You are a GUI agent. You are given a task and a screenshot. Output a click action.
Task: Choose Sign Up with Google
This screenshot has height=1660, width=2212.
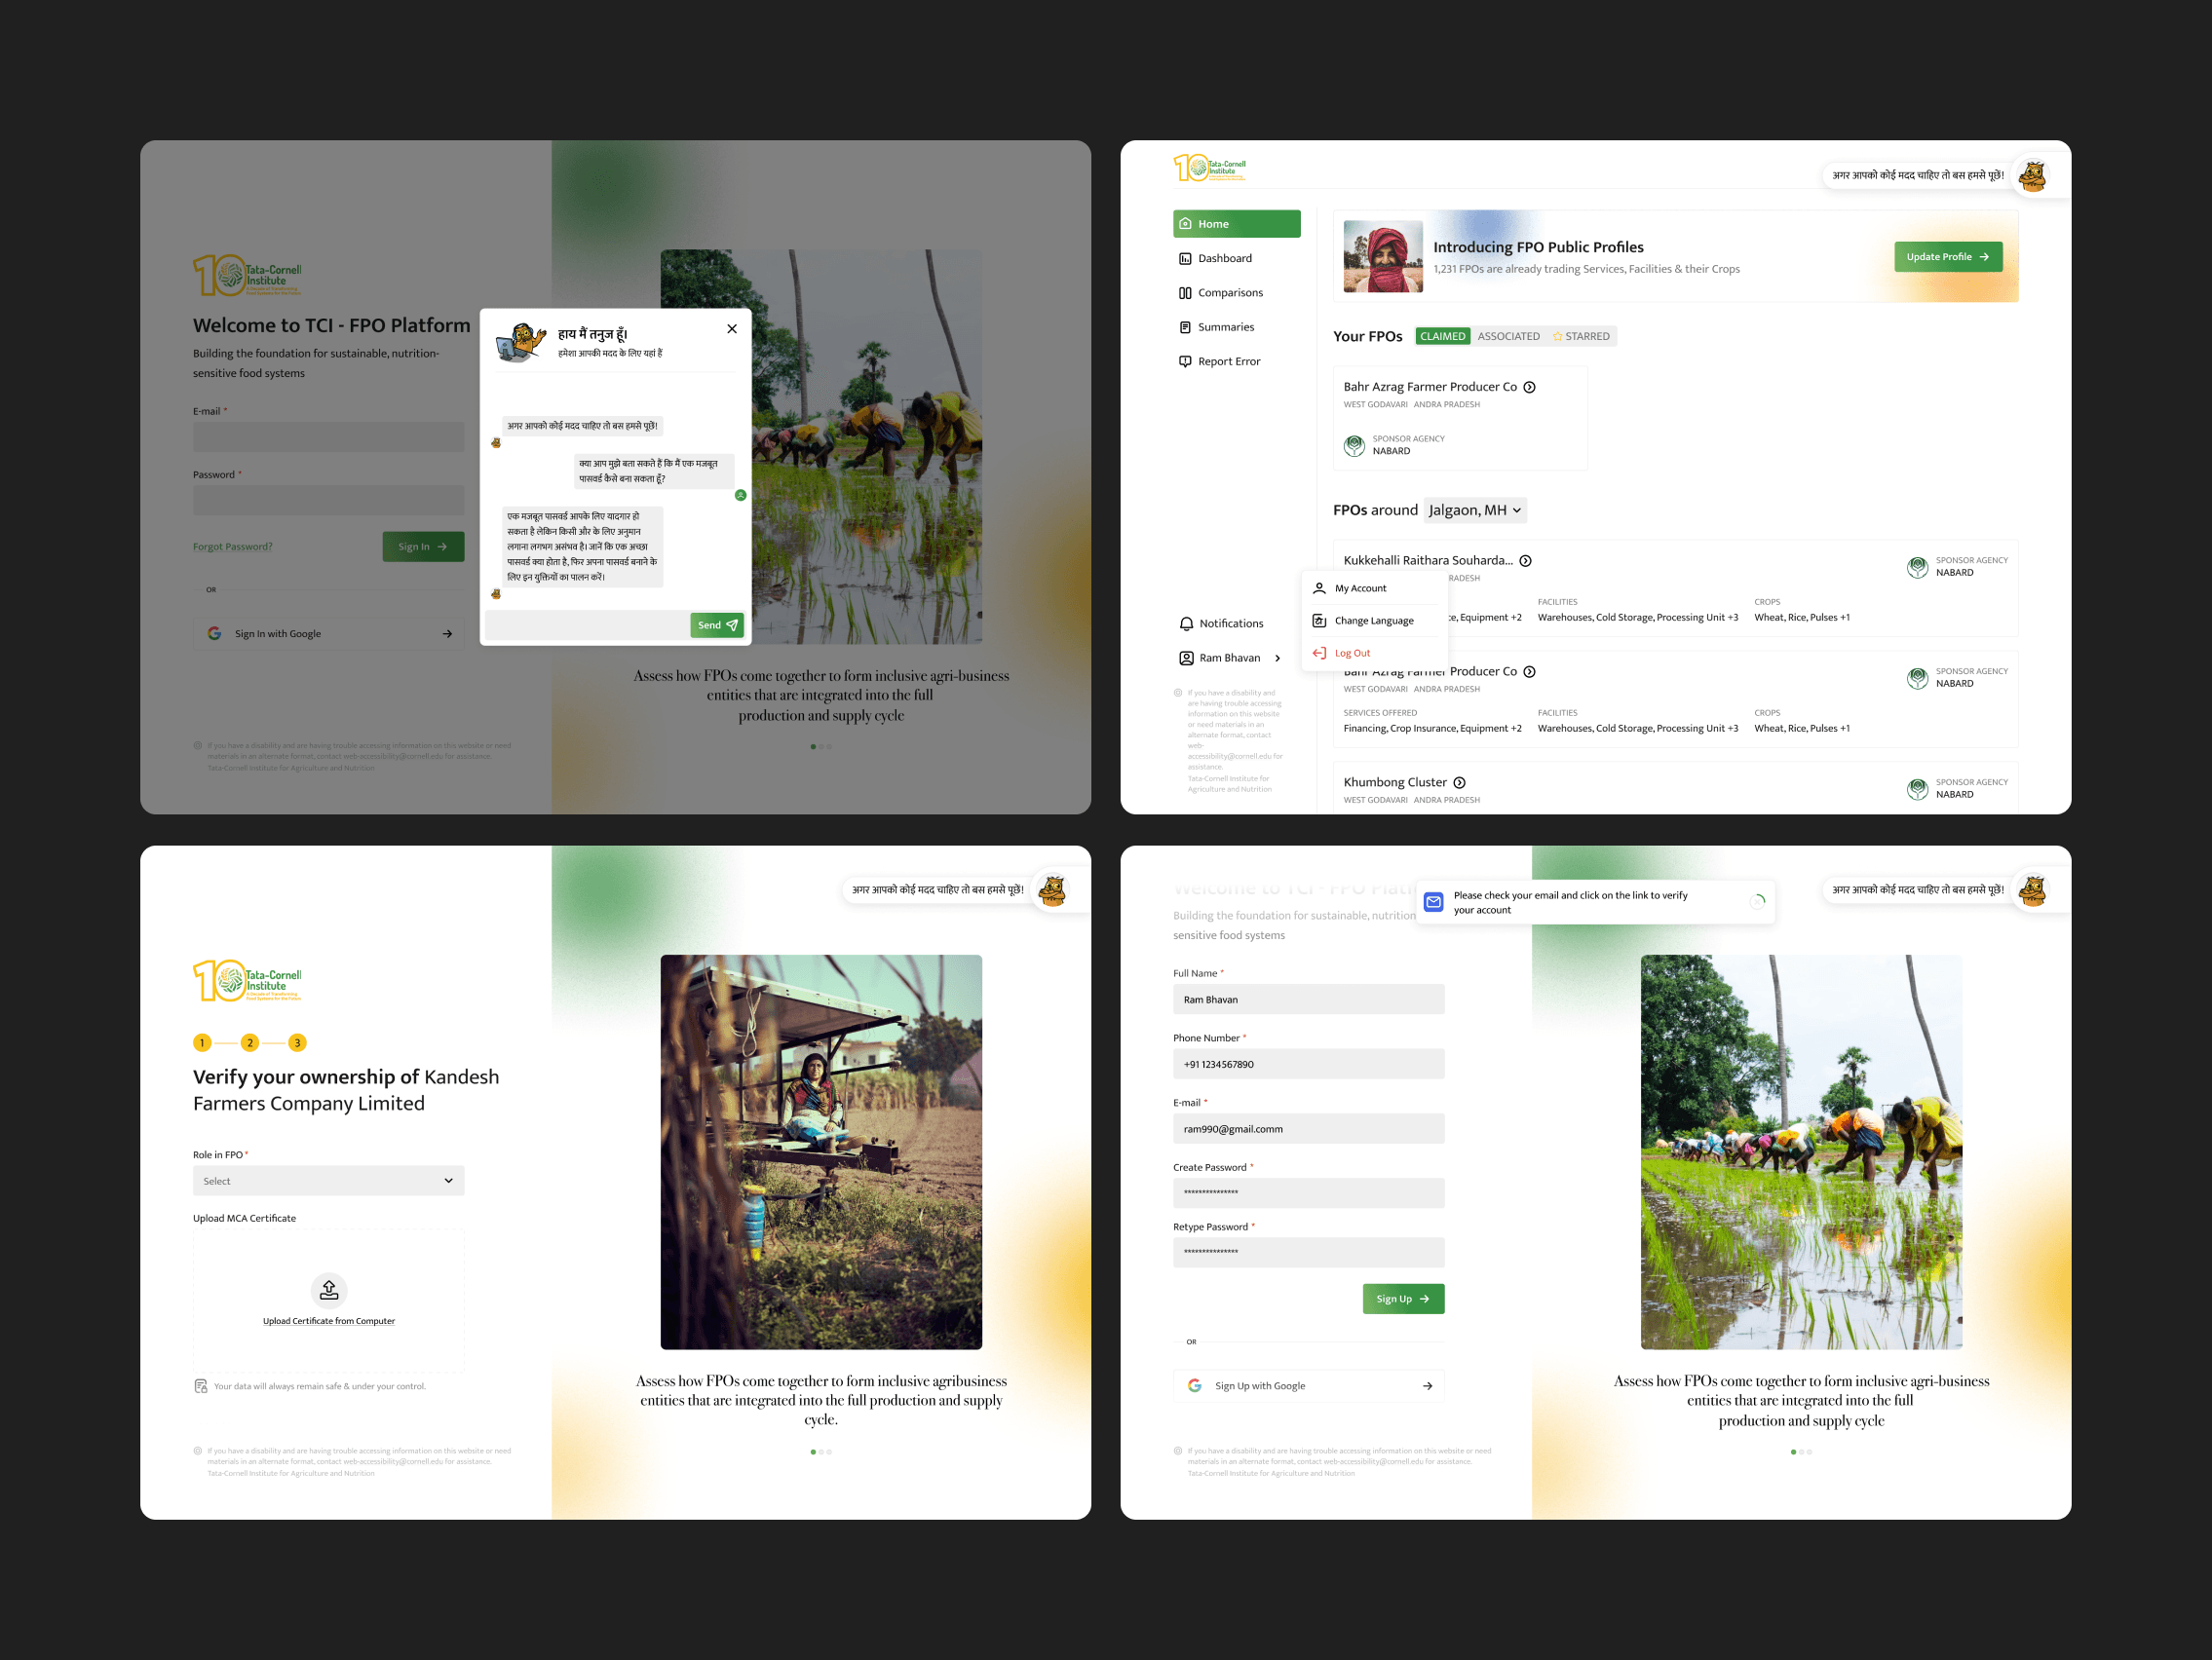click(1309, 1386)
